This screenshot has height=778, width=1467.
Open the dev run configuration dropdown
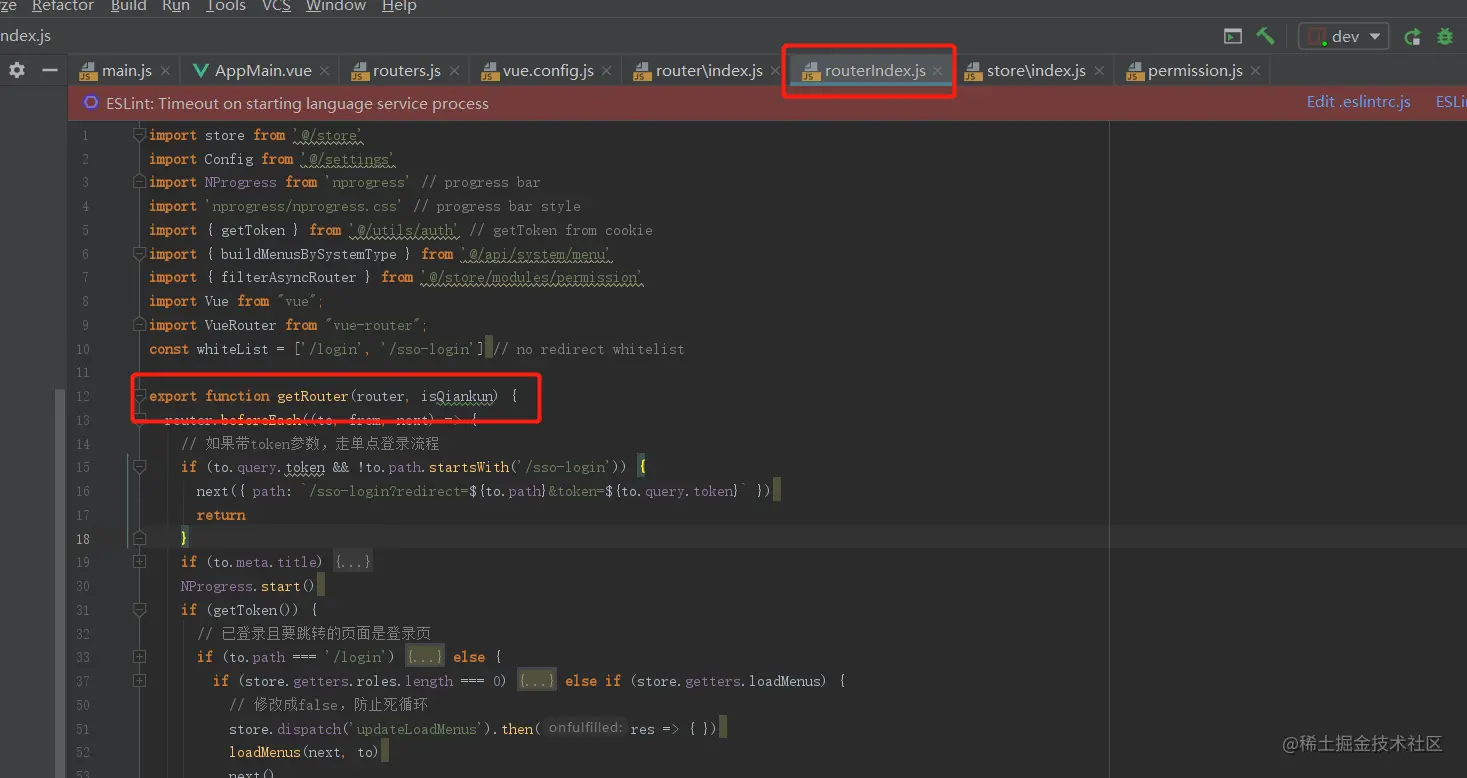[1344, 37]
